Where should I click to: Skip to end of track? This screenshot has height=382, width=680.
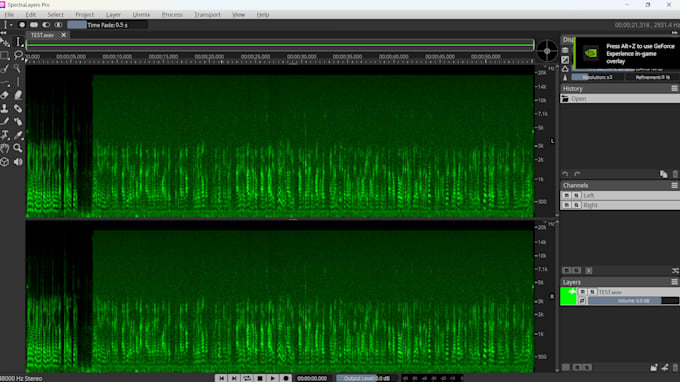234,378
